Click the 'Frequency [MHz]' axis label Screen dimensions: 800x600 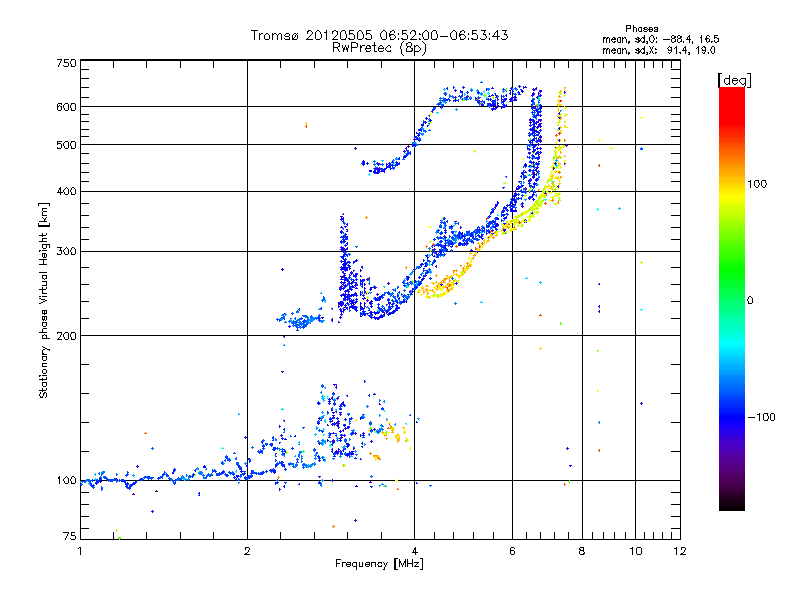(379, 564)
